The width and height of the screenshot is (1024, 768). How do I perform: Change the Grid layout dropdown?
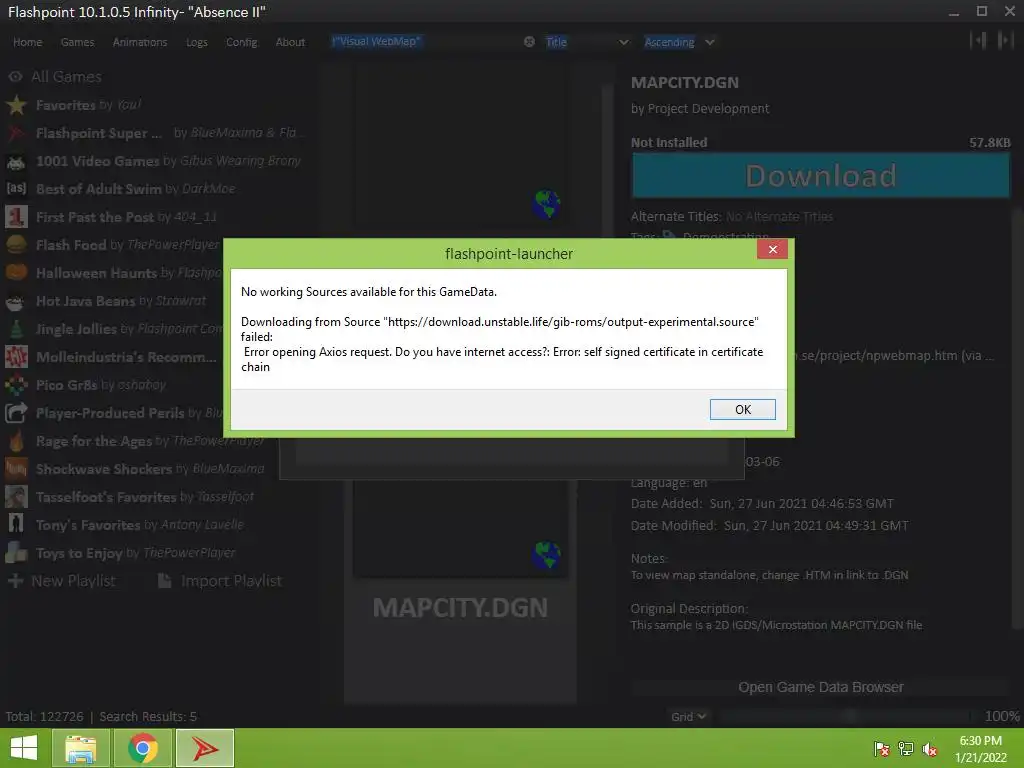pos(688,716)
